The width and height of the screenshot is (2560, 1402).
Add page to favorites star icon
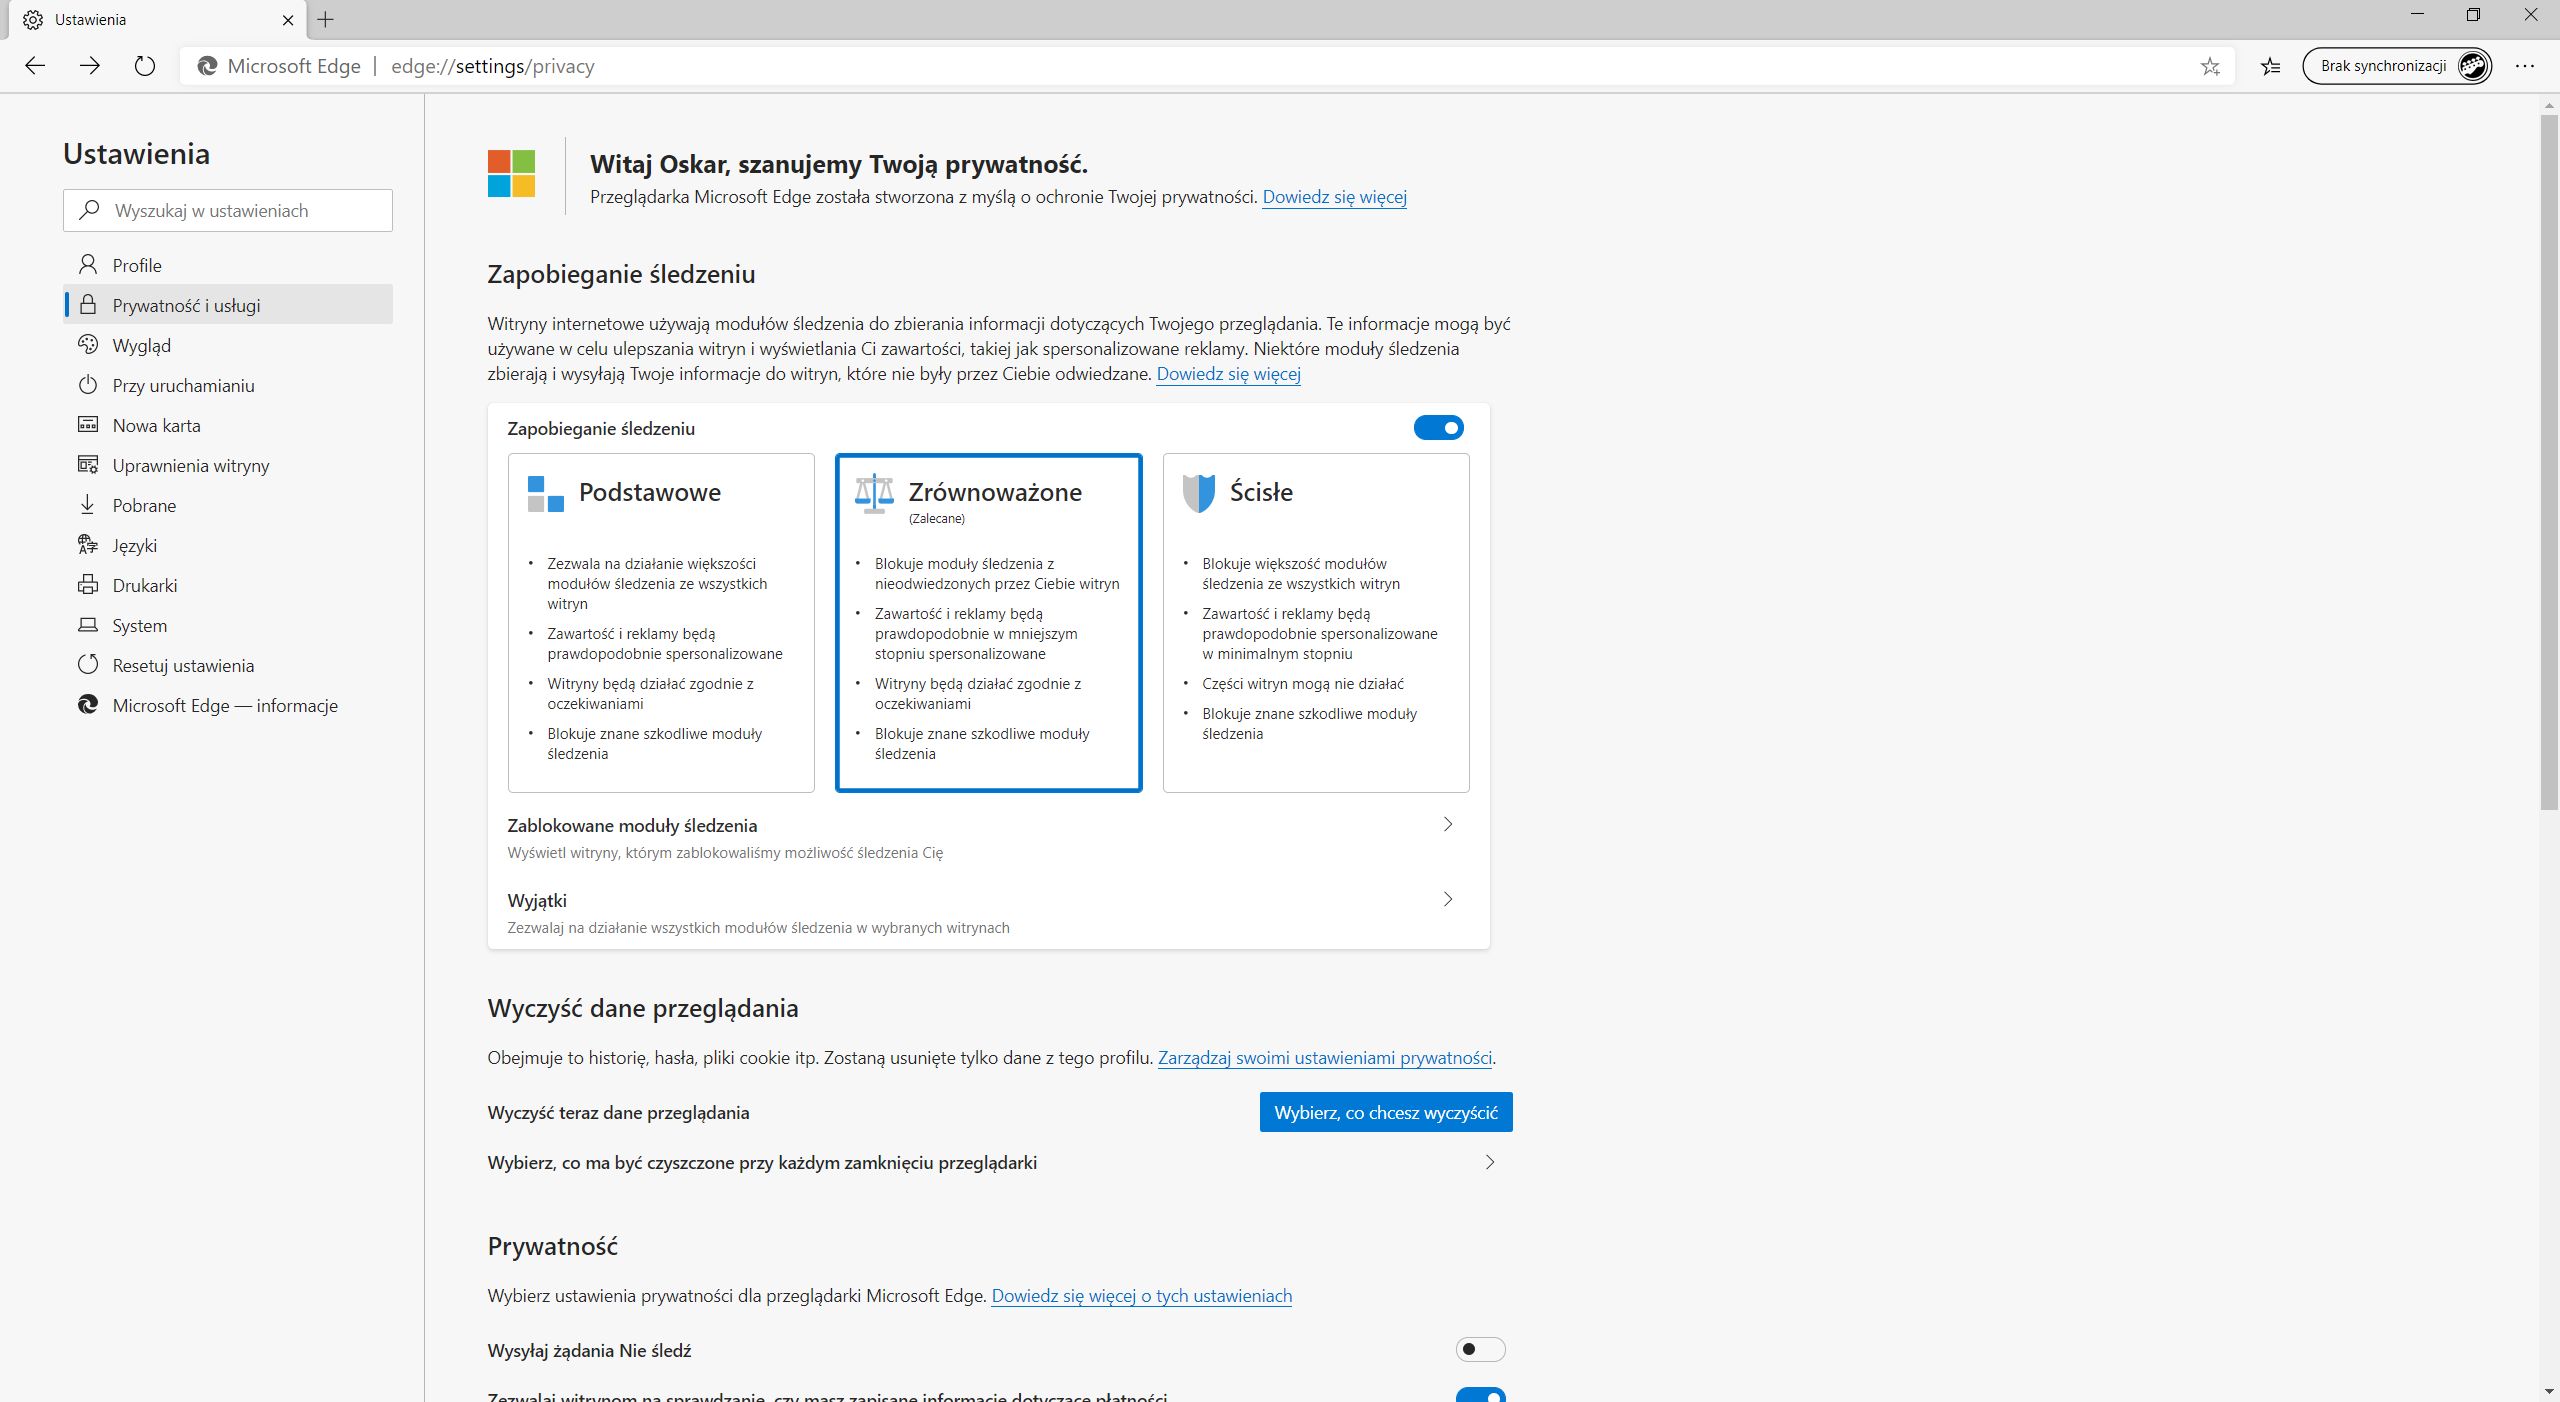pos(2210,66)
